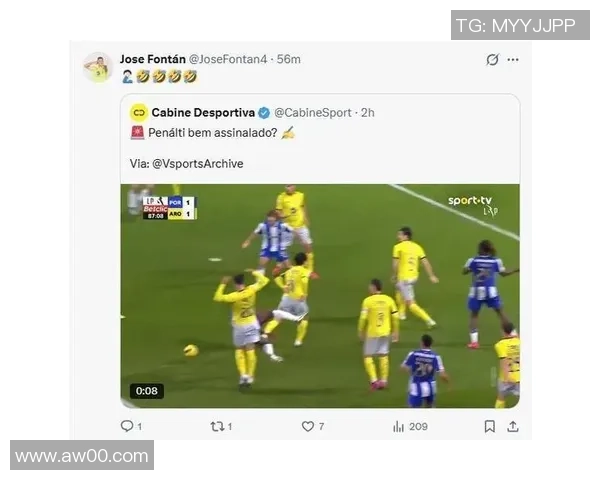Open the Jose Fontán display name link
Image resolution: width=600 pixels, height=480 pixels.
click(152, 59)
